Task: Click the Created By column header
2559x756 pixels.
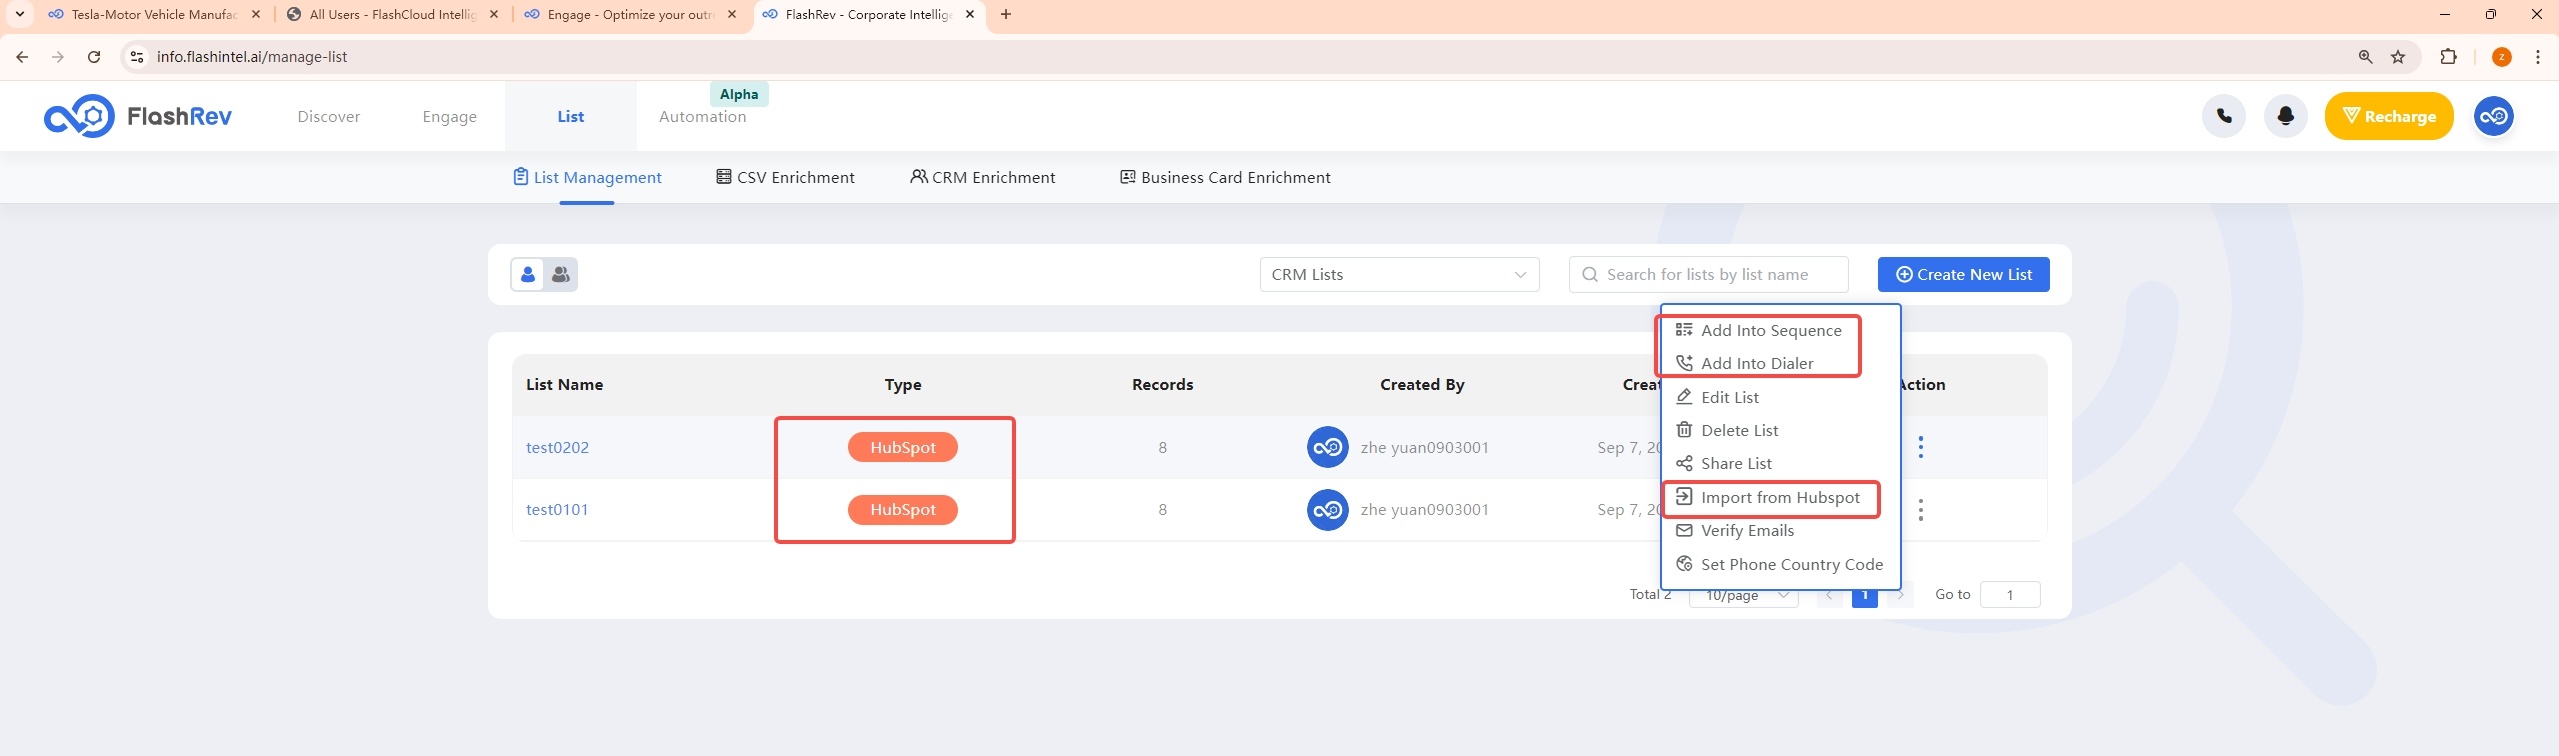Action: [1422, 385]
